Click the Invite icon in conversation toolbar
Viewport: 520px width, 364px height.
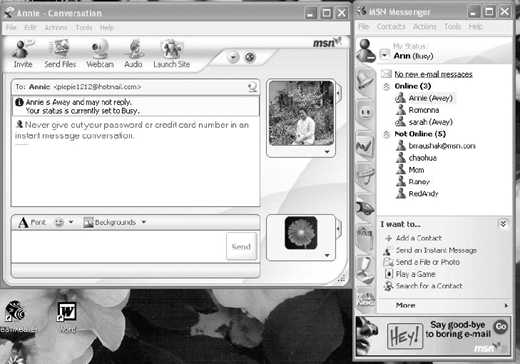[23, 54]
